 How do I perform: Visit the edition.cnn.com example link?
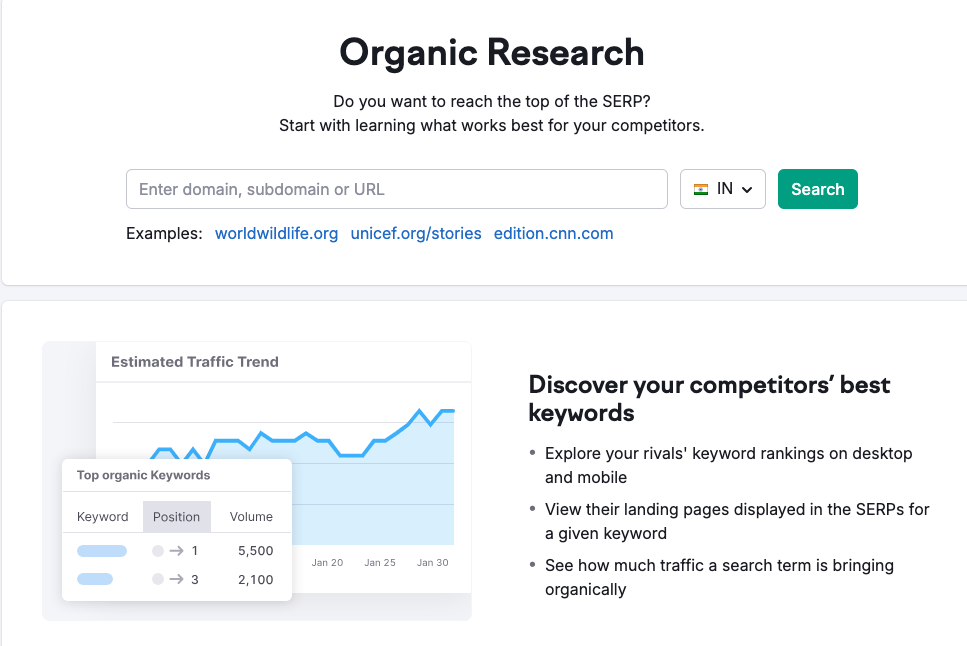click(553, 233)
